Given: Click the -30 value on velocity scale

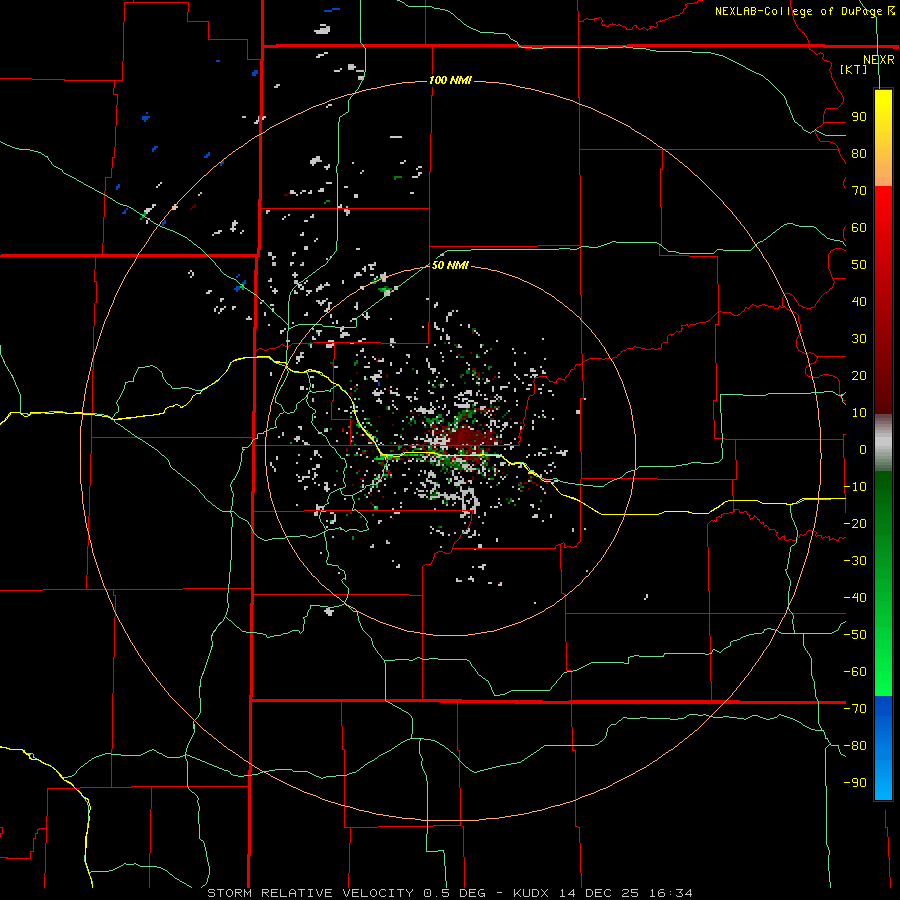Looking at the screenshot, I should [x=855, y=561].
